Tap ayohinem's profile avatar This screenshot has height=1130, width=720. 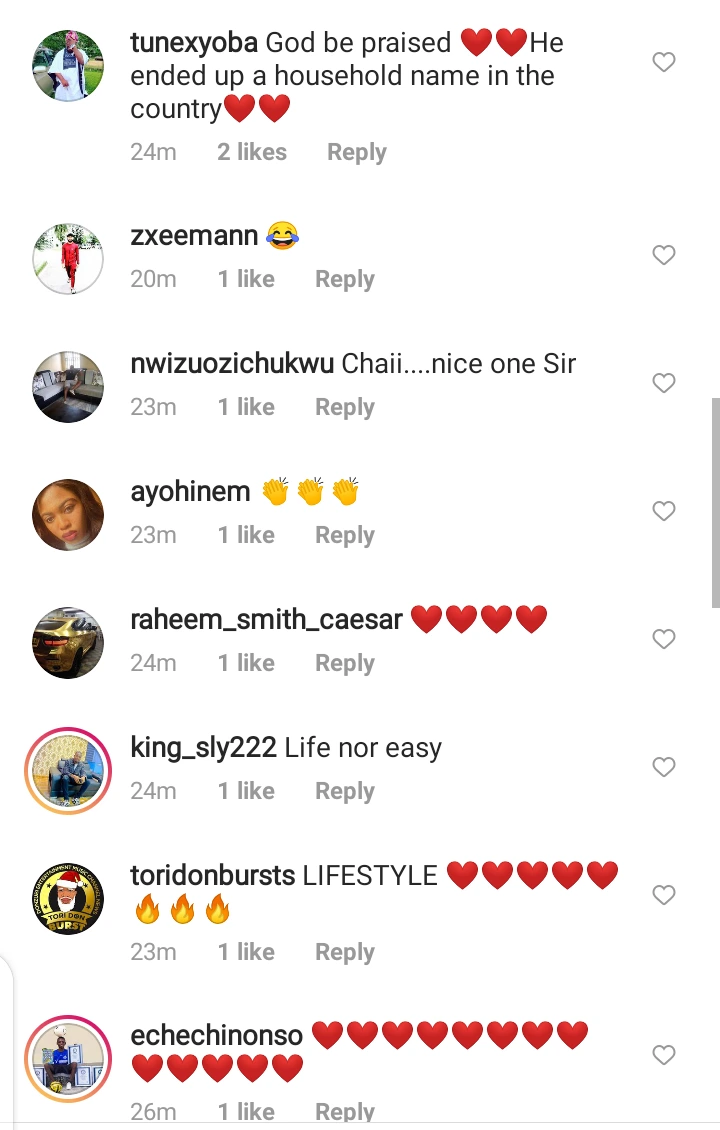click(68, 514)
